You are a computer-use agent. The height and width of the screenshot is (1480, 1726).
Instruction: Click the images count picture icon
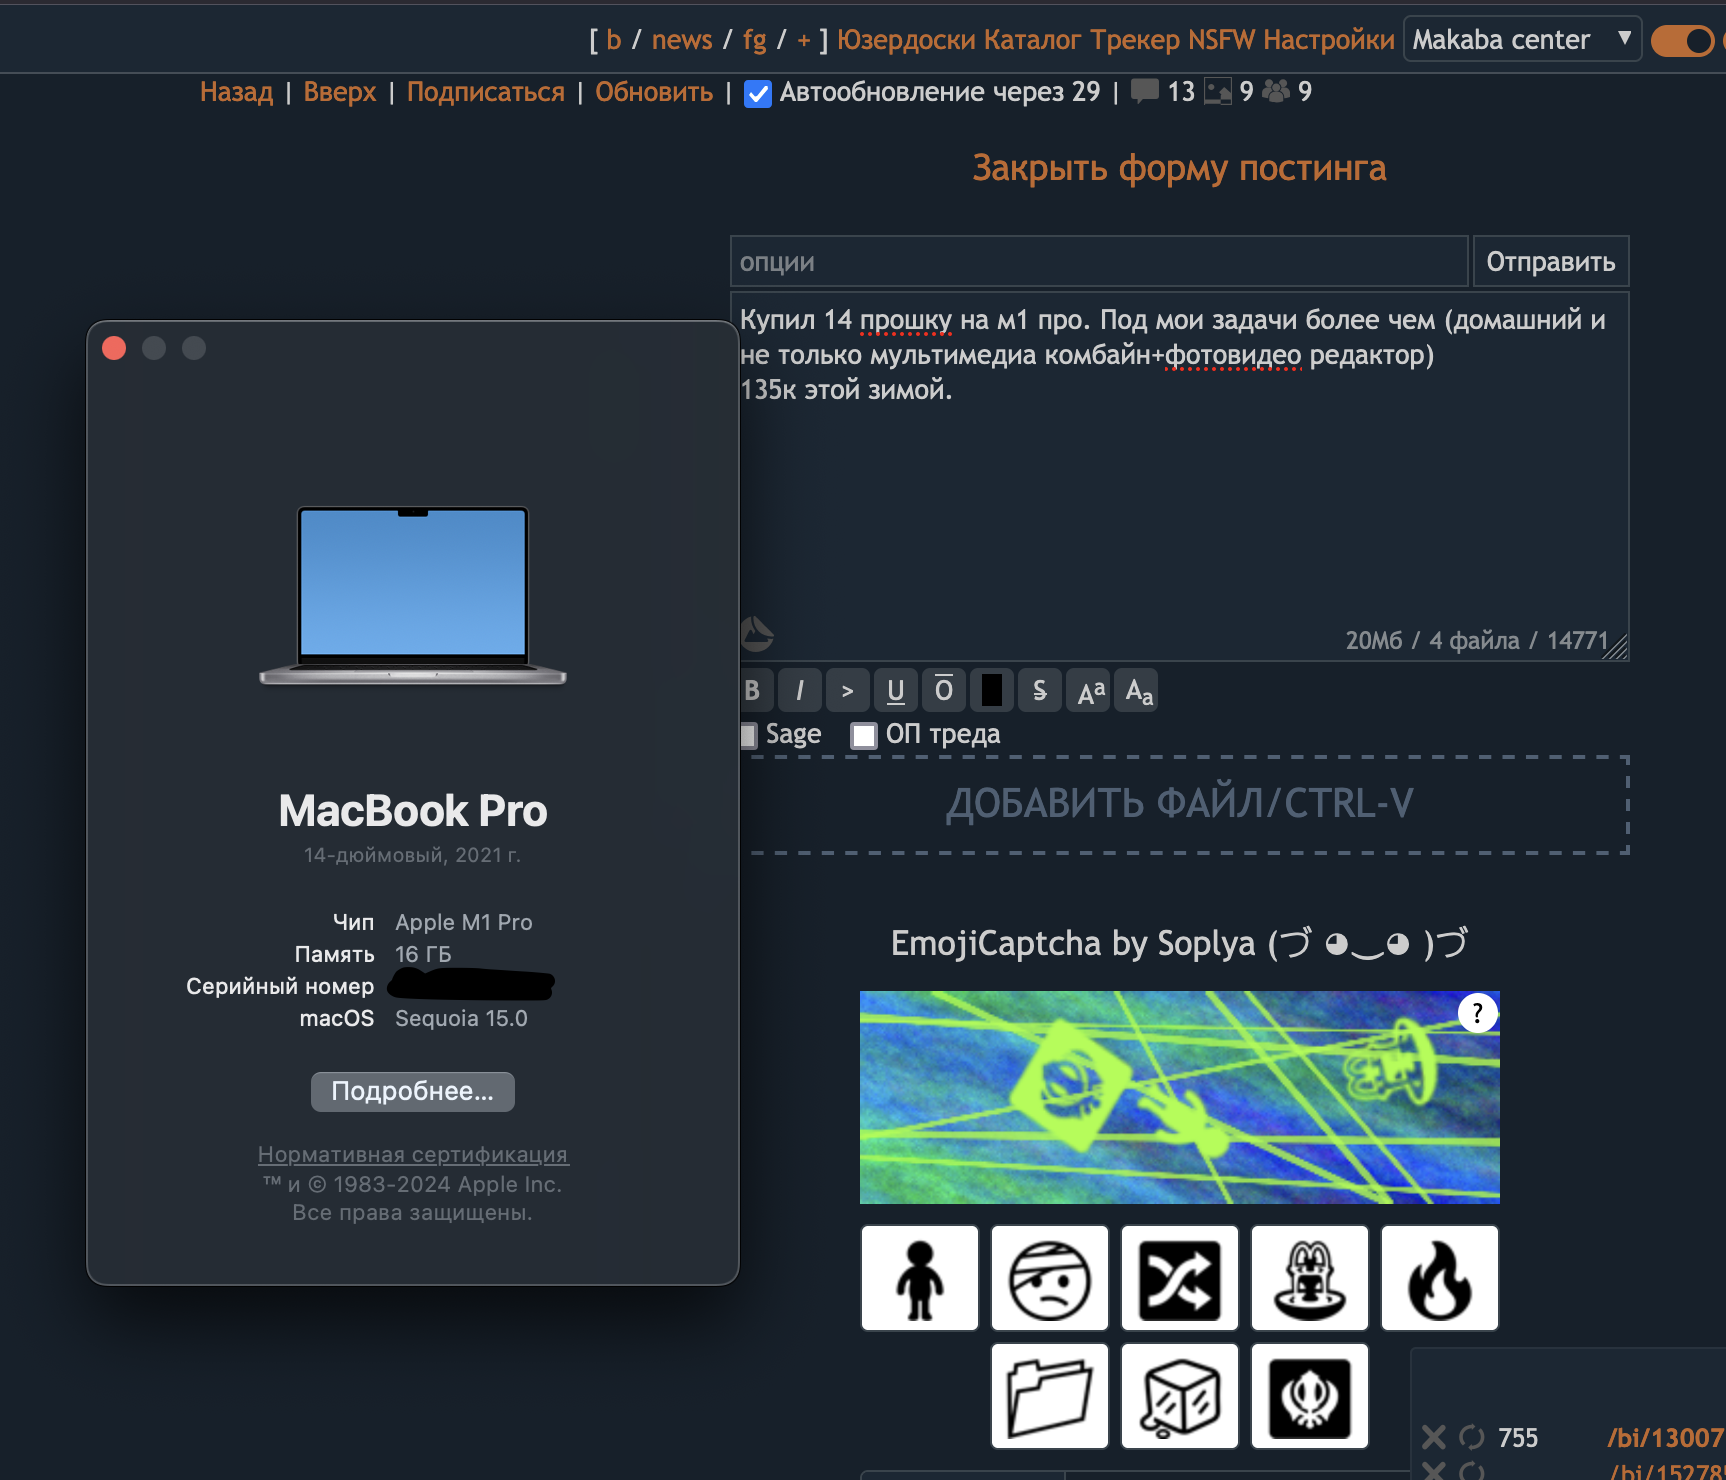(1218, 91)
